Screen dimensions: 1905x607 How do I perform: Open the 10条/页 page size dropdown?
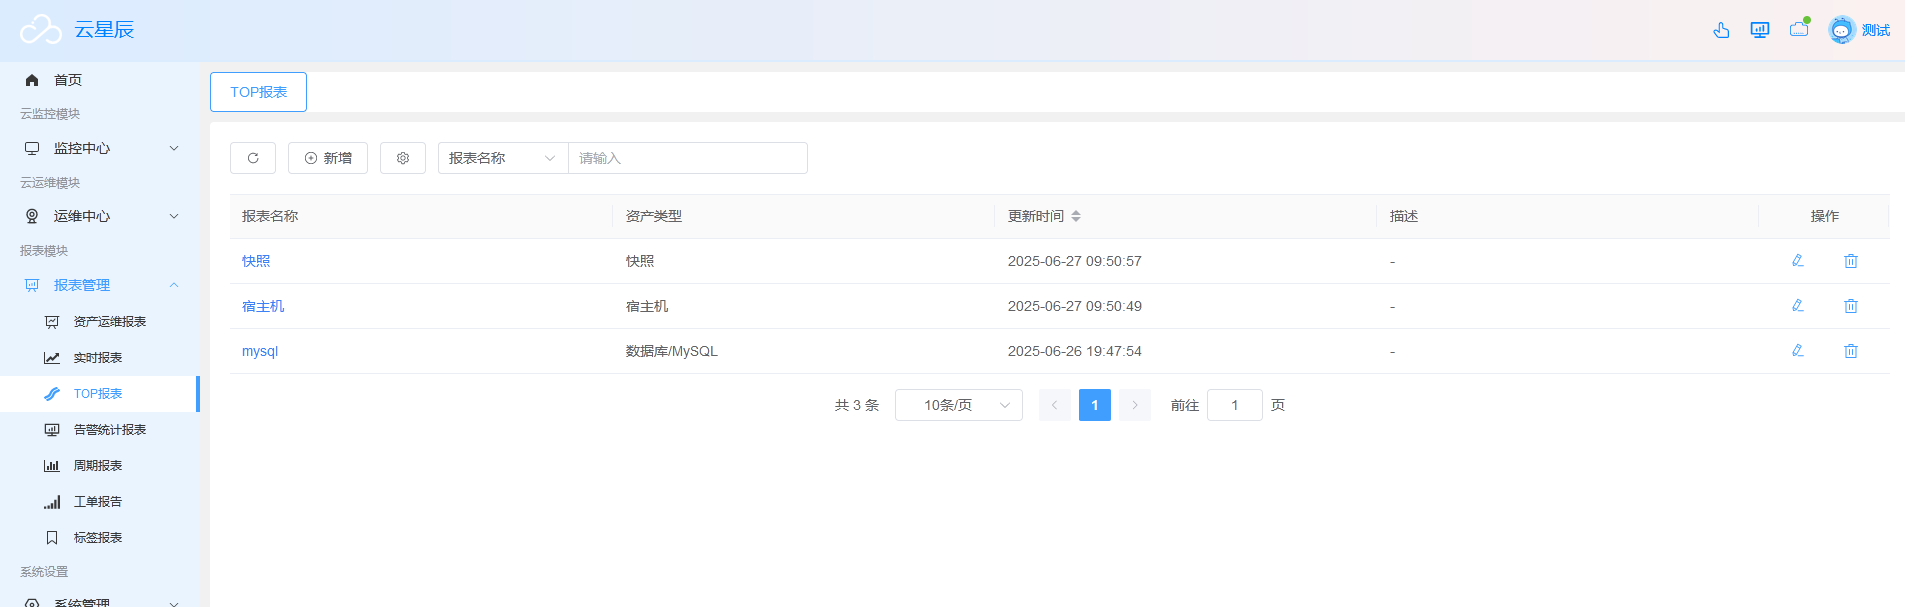959,405
